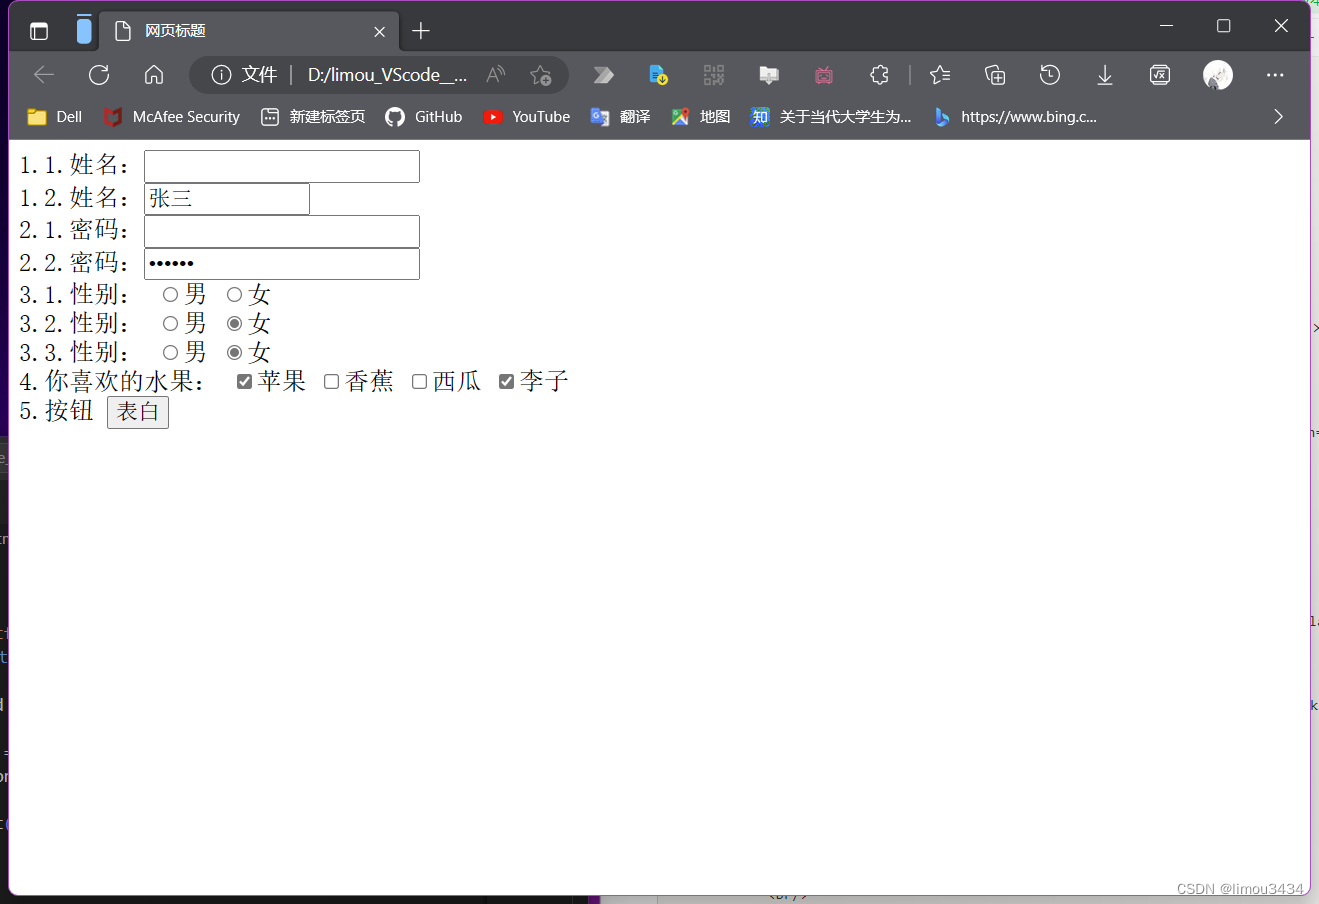Open a new tab with plus
1319x904 pixels.
pos(421,31)
